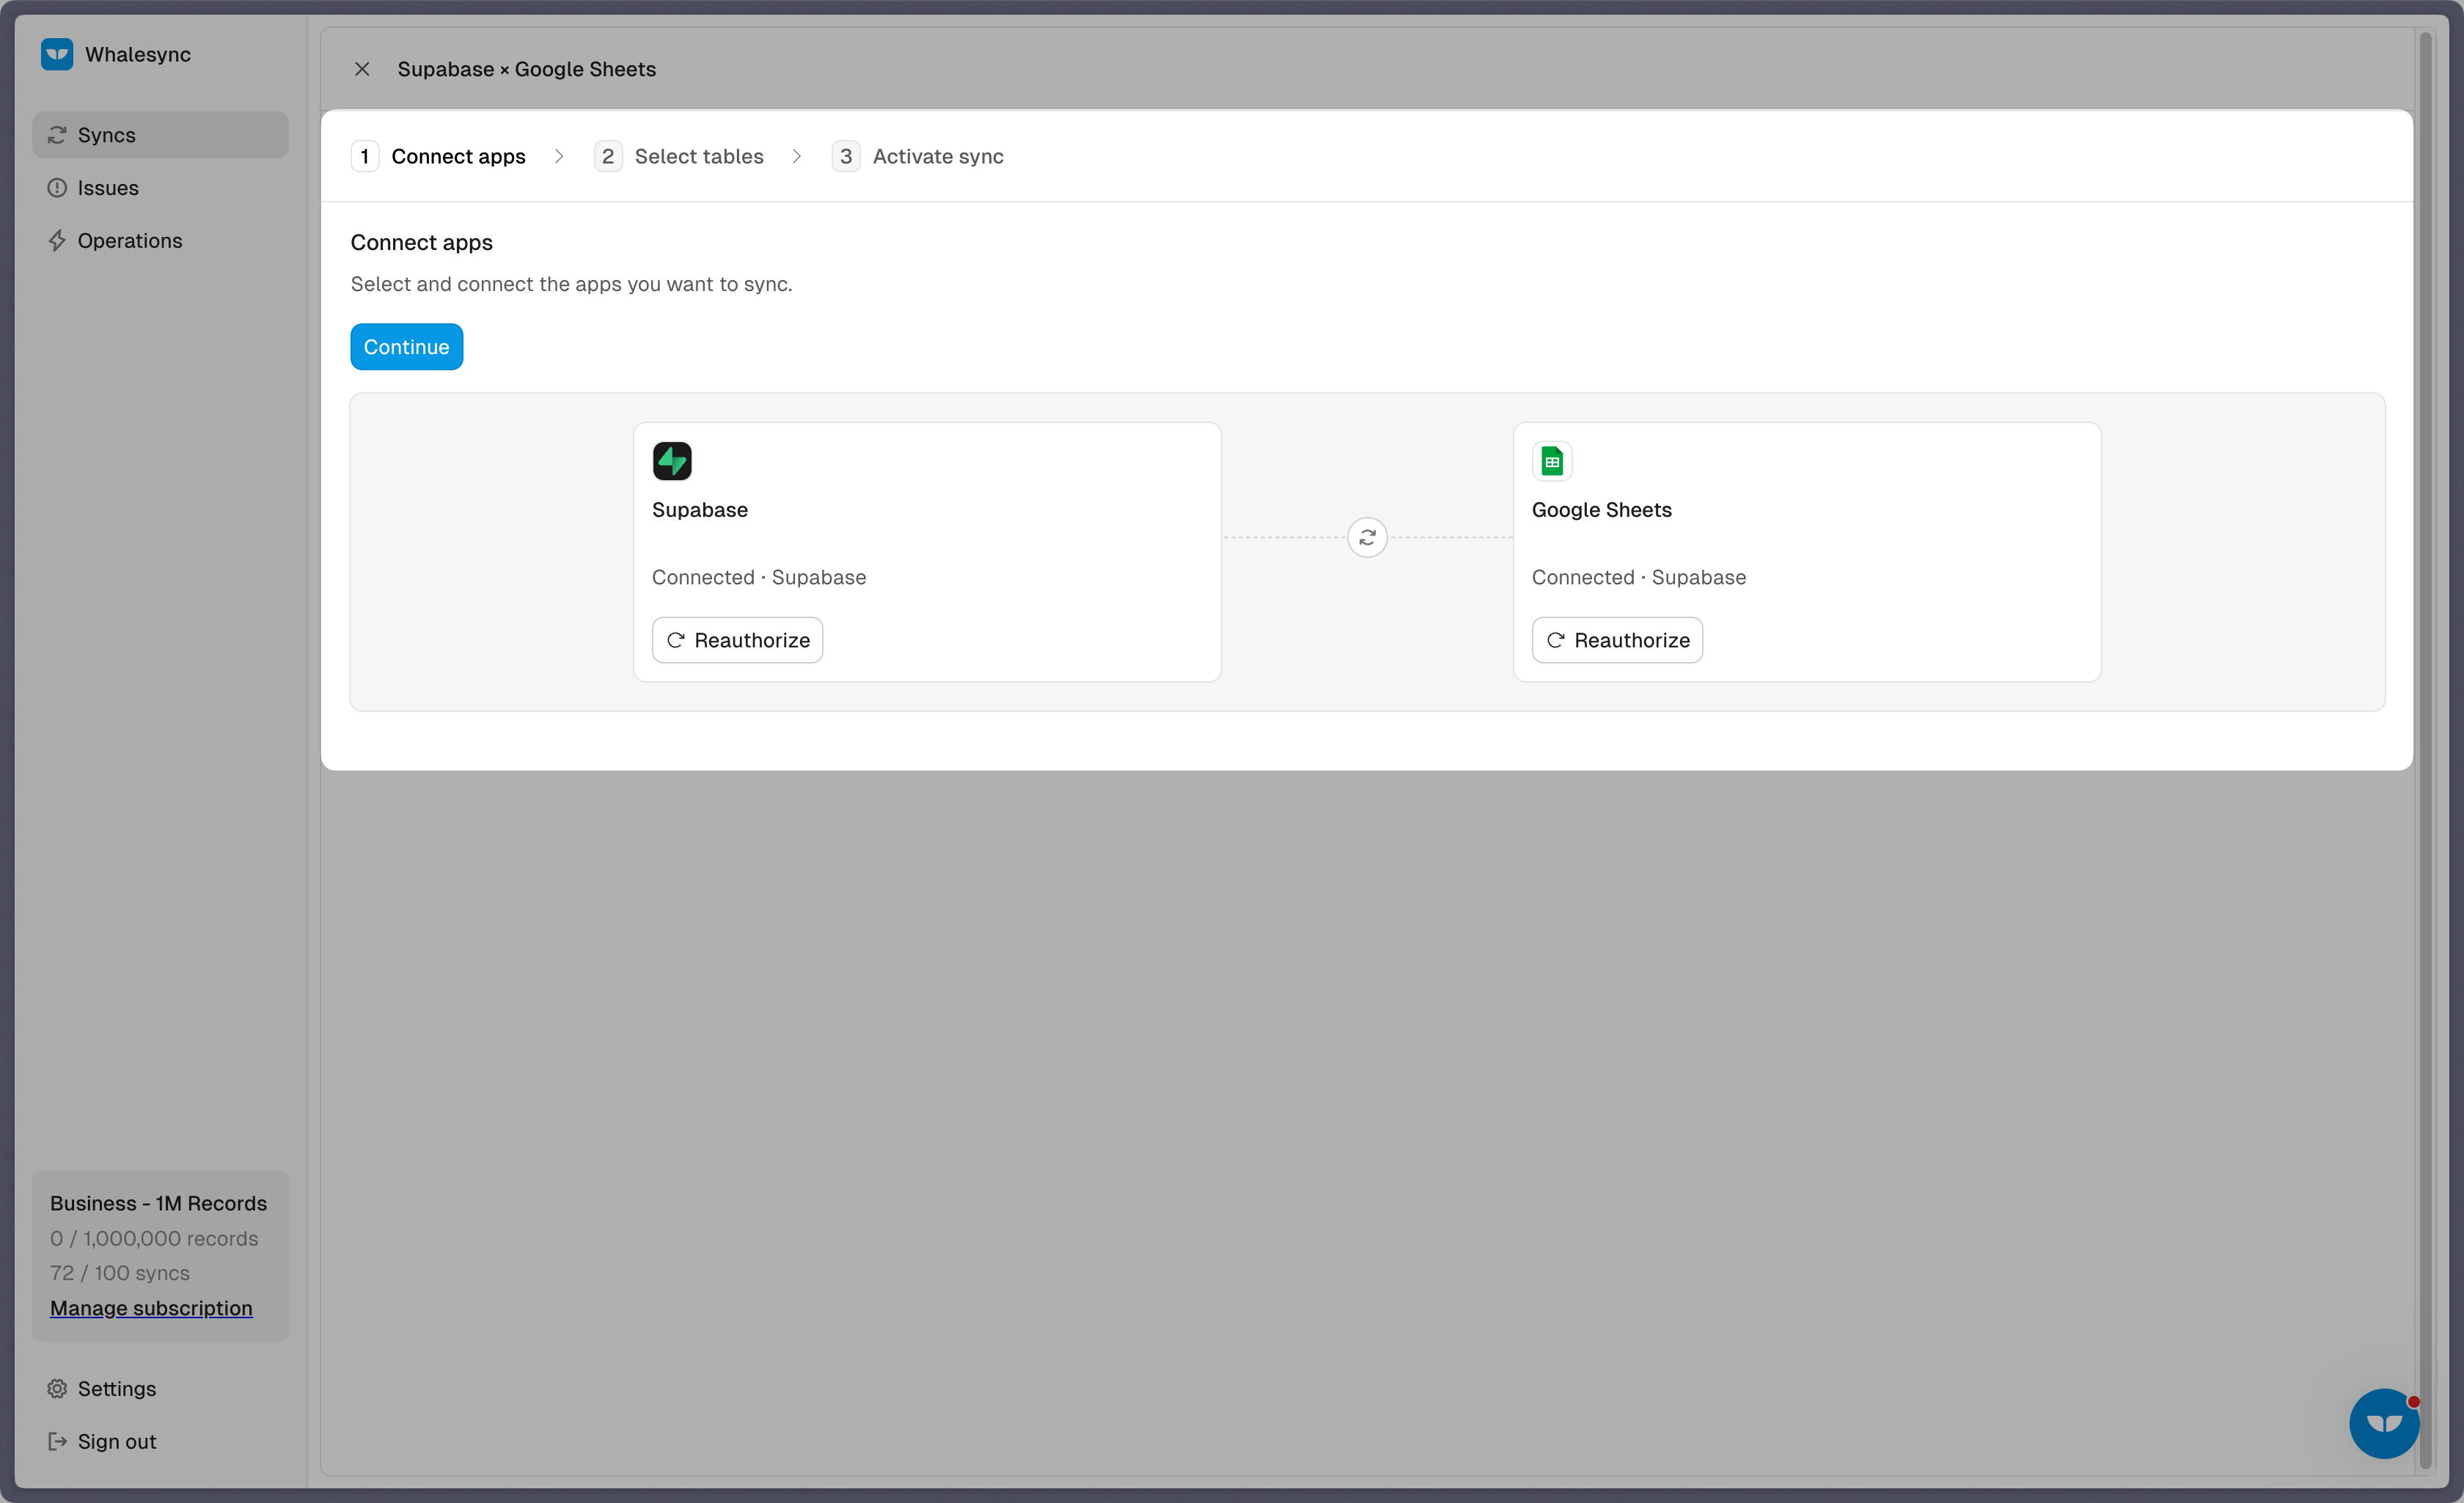
Task: Select the Connect apps step
Action: 439,156
